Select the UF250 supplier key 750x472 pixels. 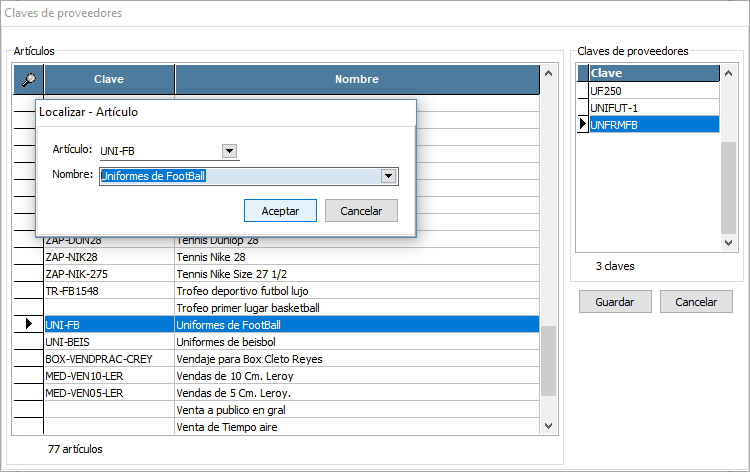click(x=652, y=90)
